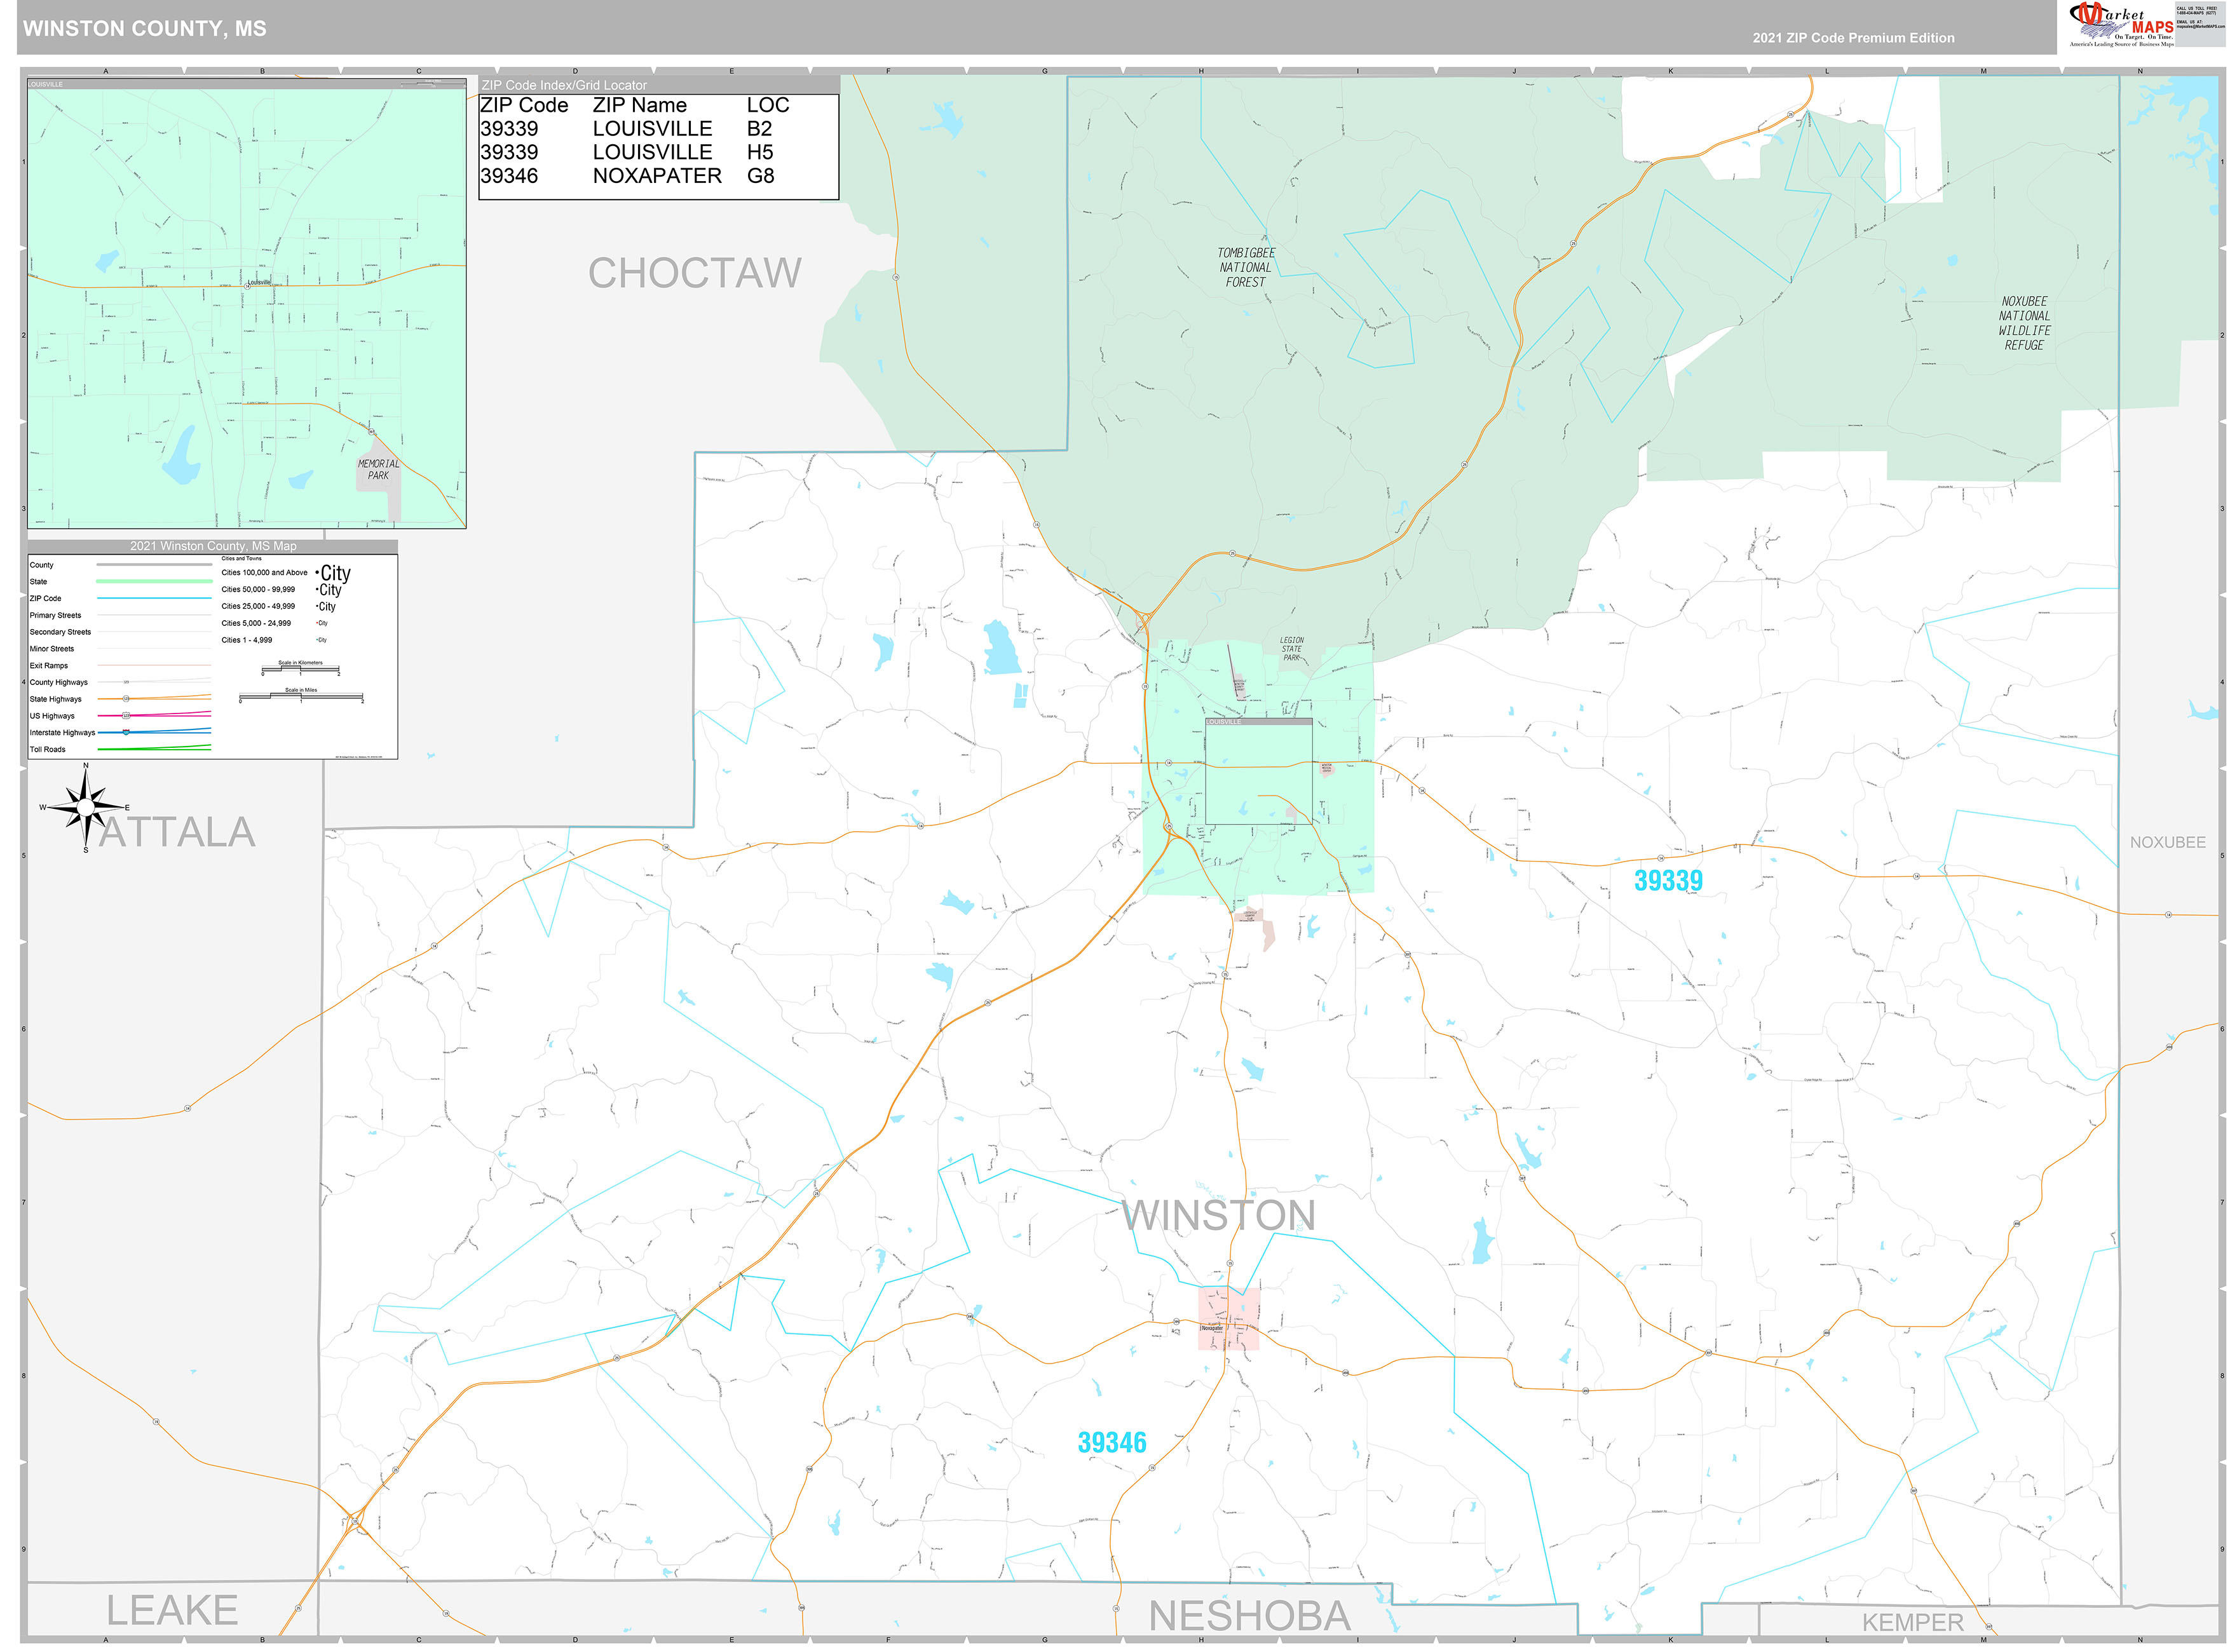Expand the 2021 Winston County Map legend header
2237x1652 pixels.
point(213,546)
